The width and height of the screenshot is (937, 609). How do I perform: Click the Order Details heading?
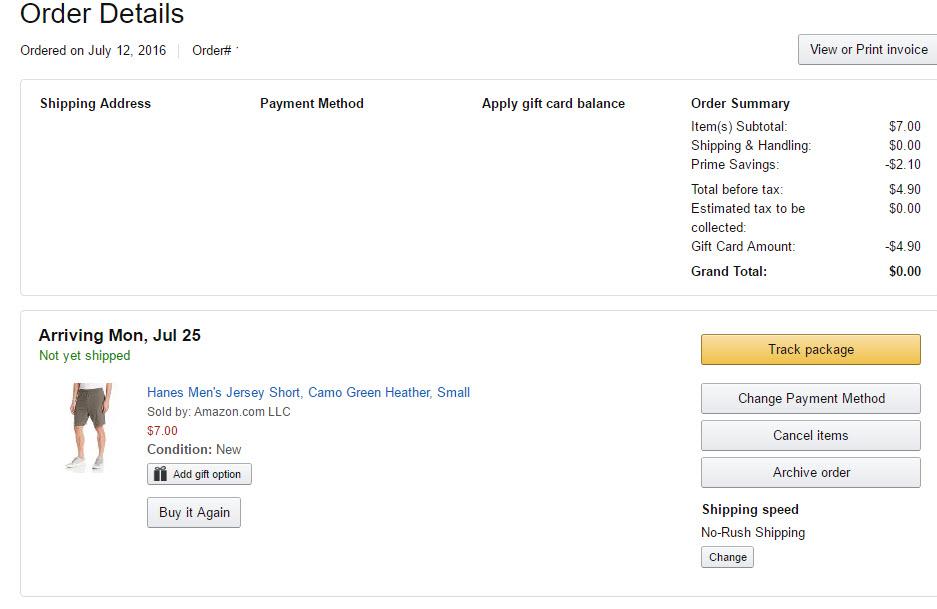pos(102,14)
